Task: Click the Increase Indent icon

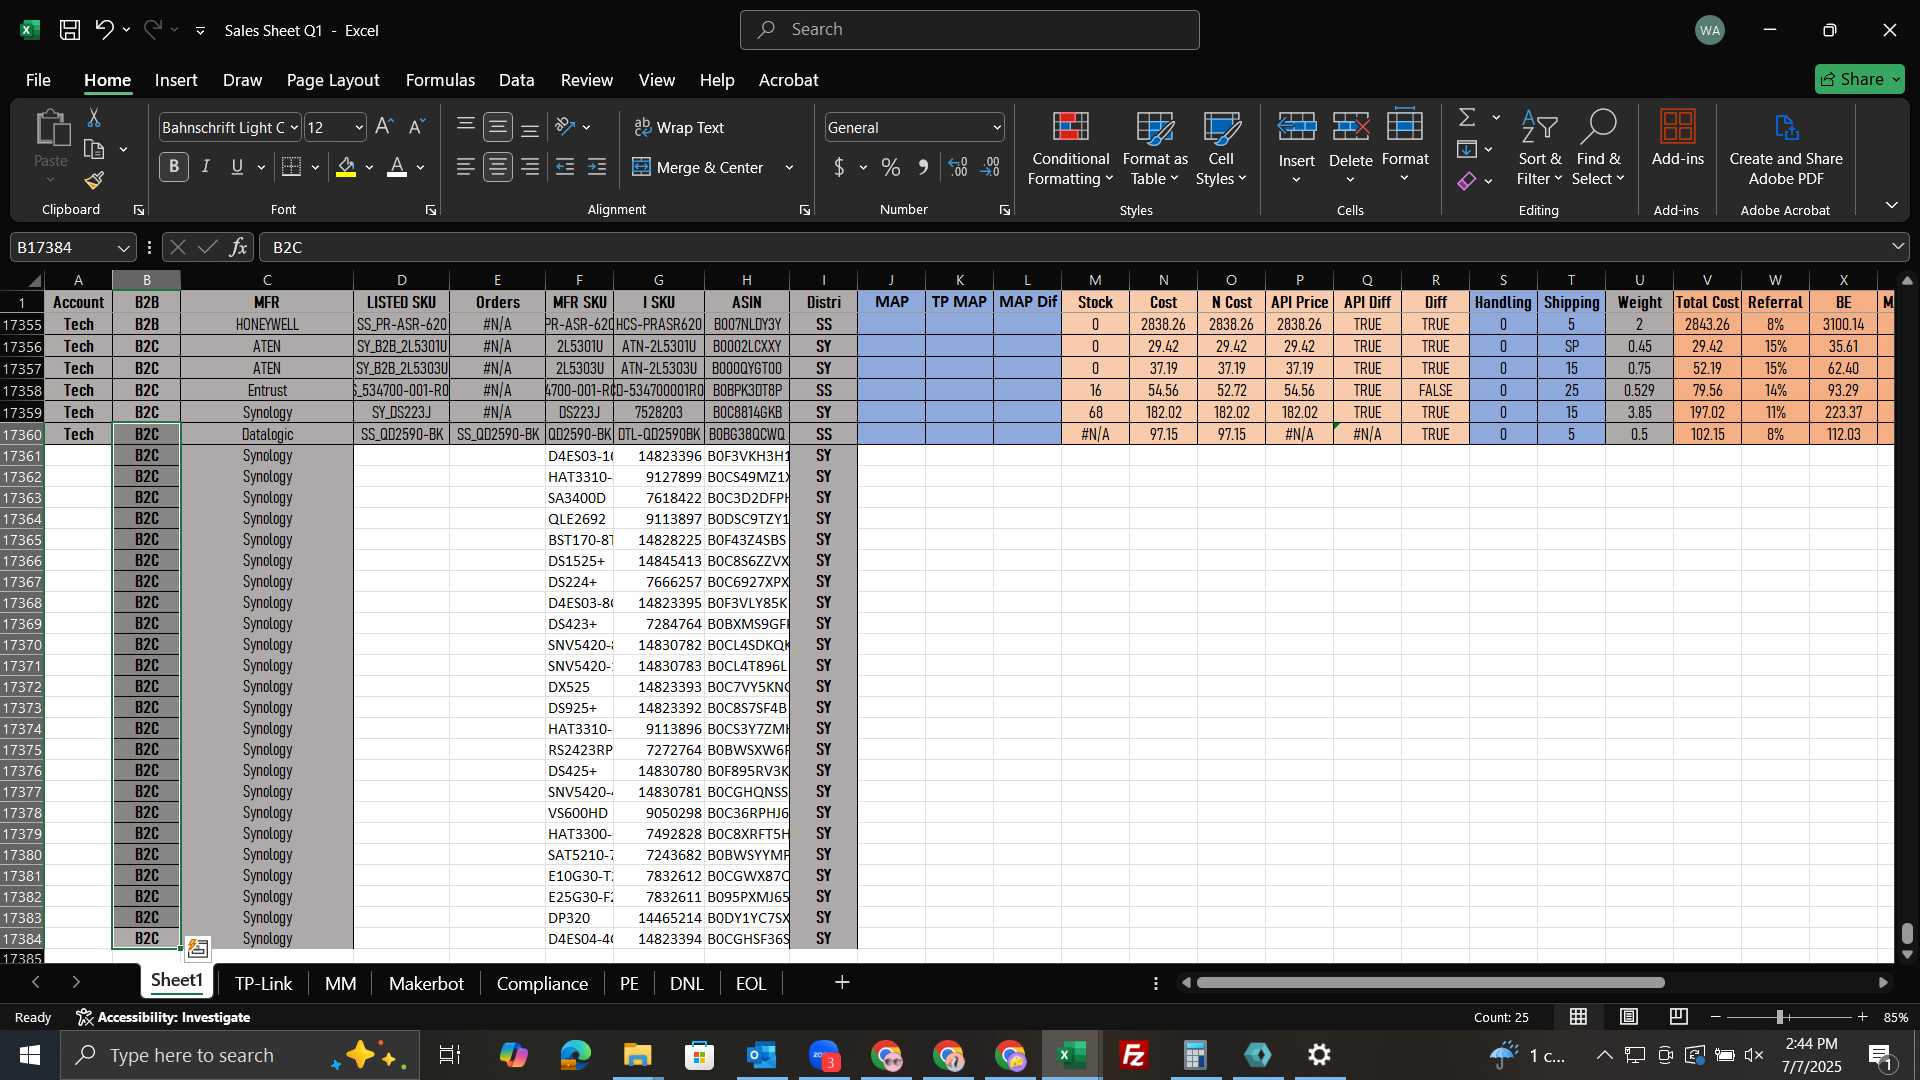Action: point(597,167)
